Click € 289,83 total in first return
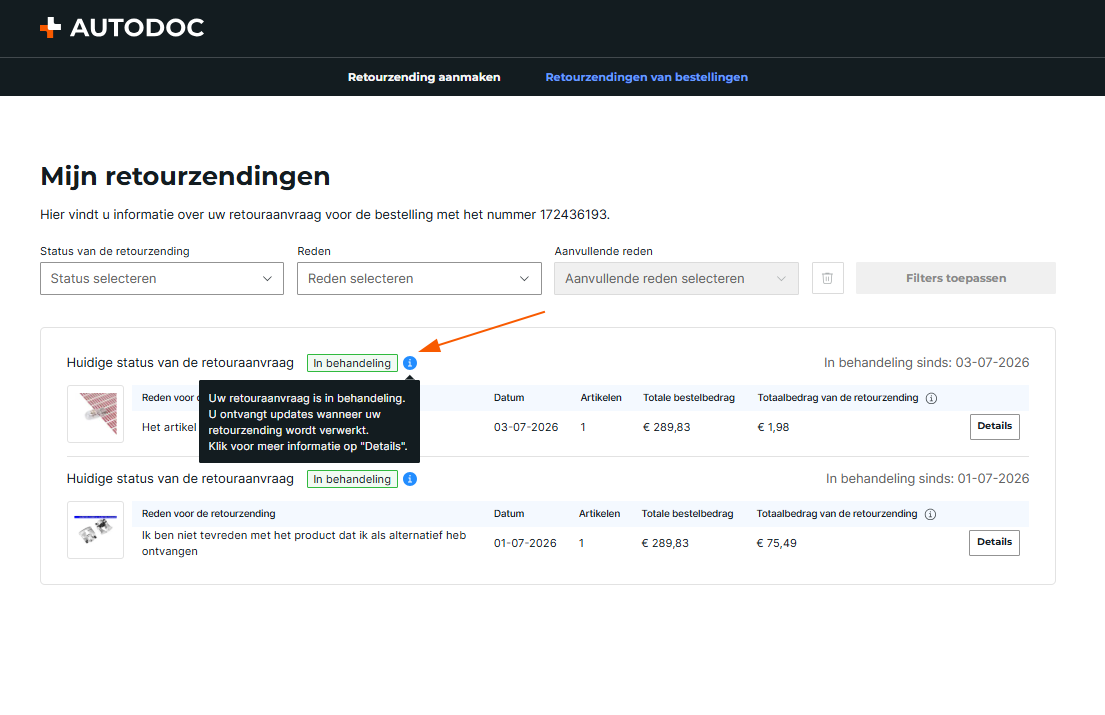The width and height of the screenshot is (1105, 715). pos(667,427)
